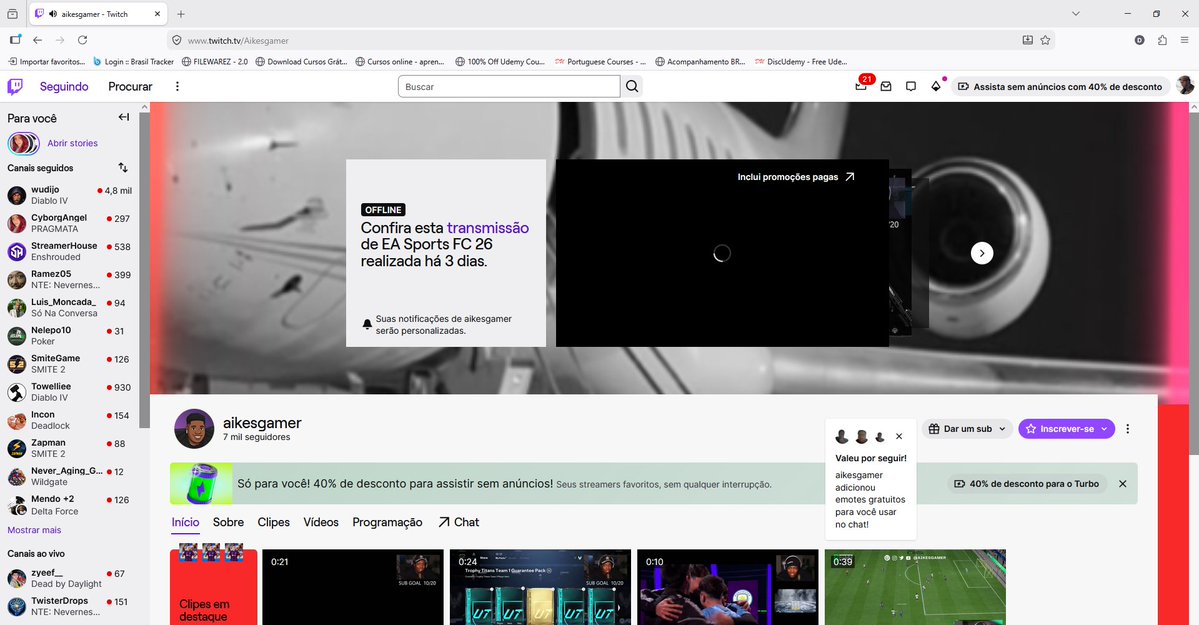
Task: Click Assista sem anúncios 40% discount button
Action: [x=1060, y=86]
